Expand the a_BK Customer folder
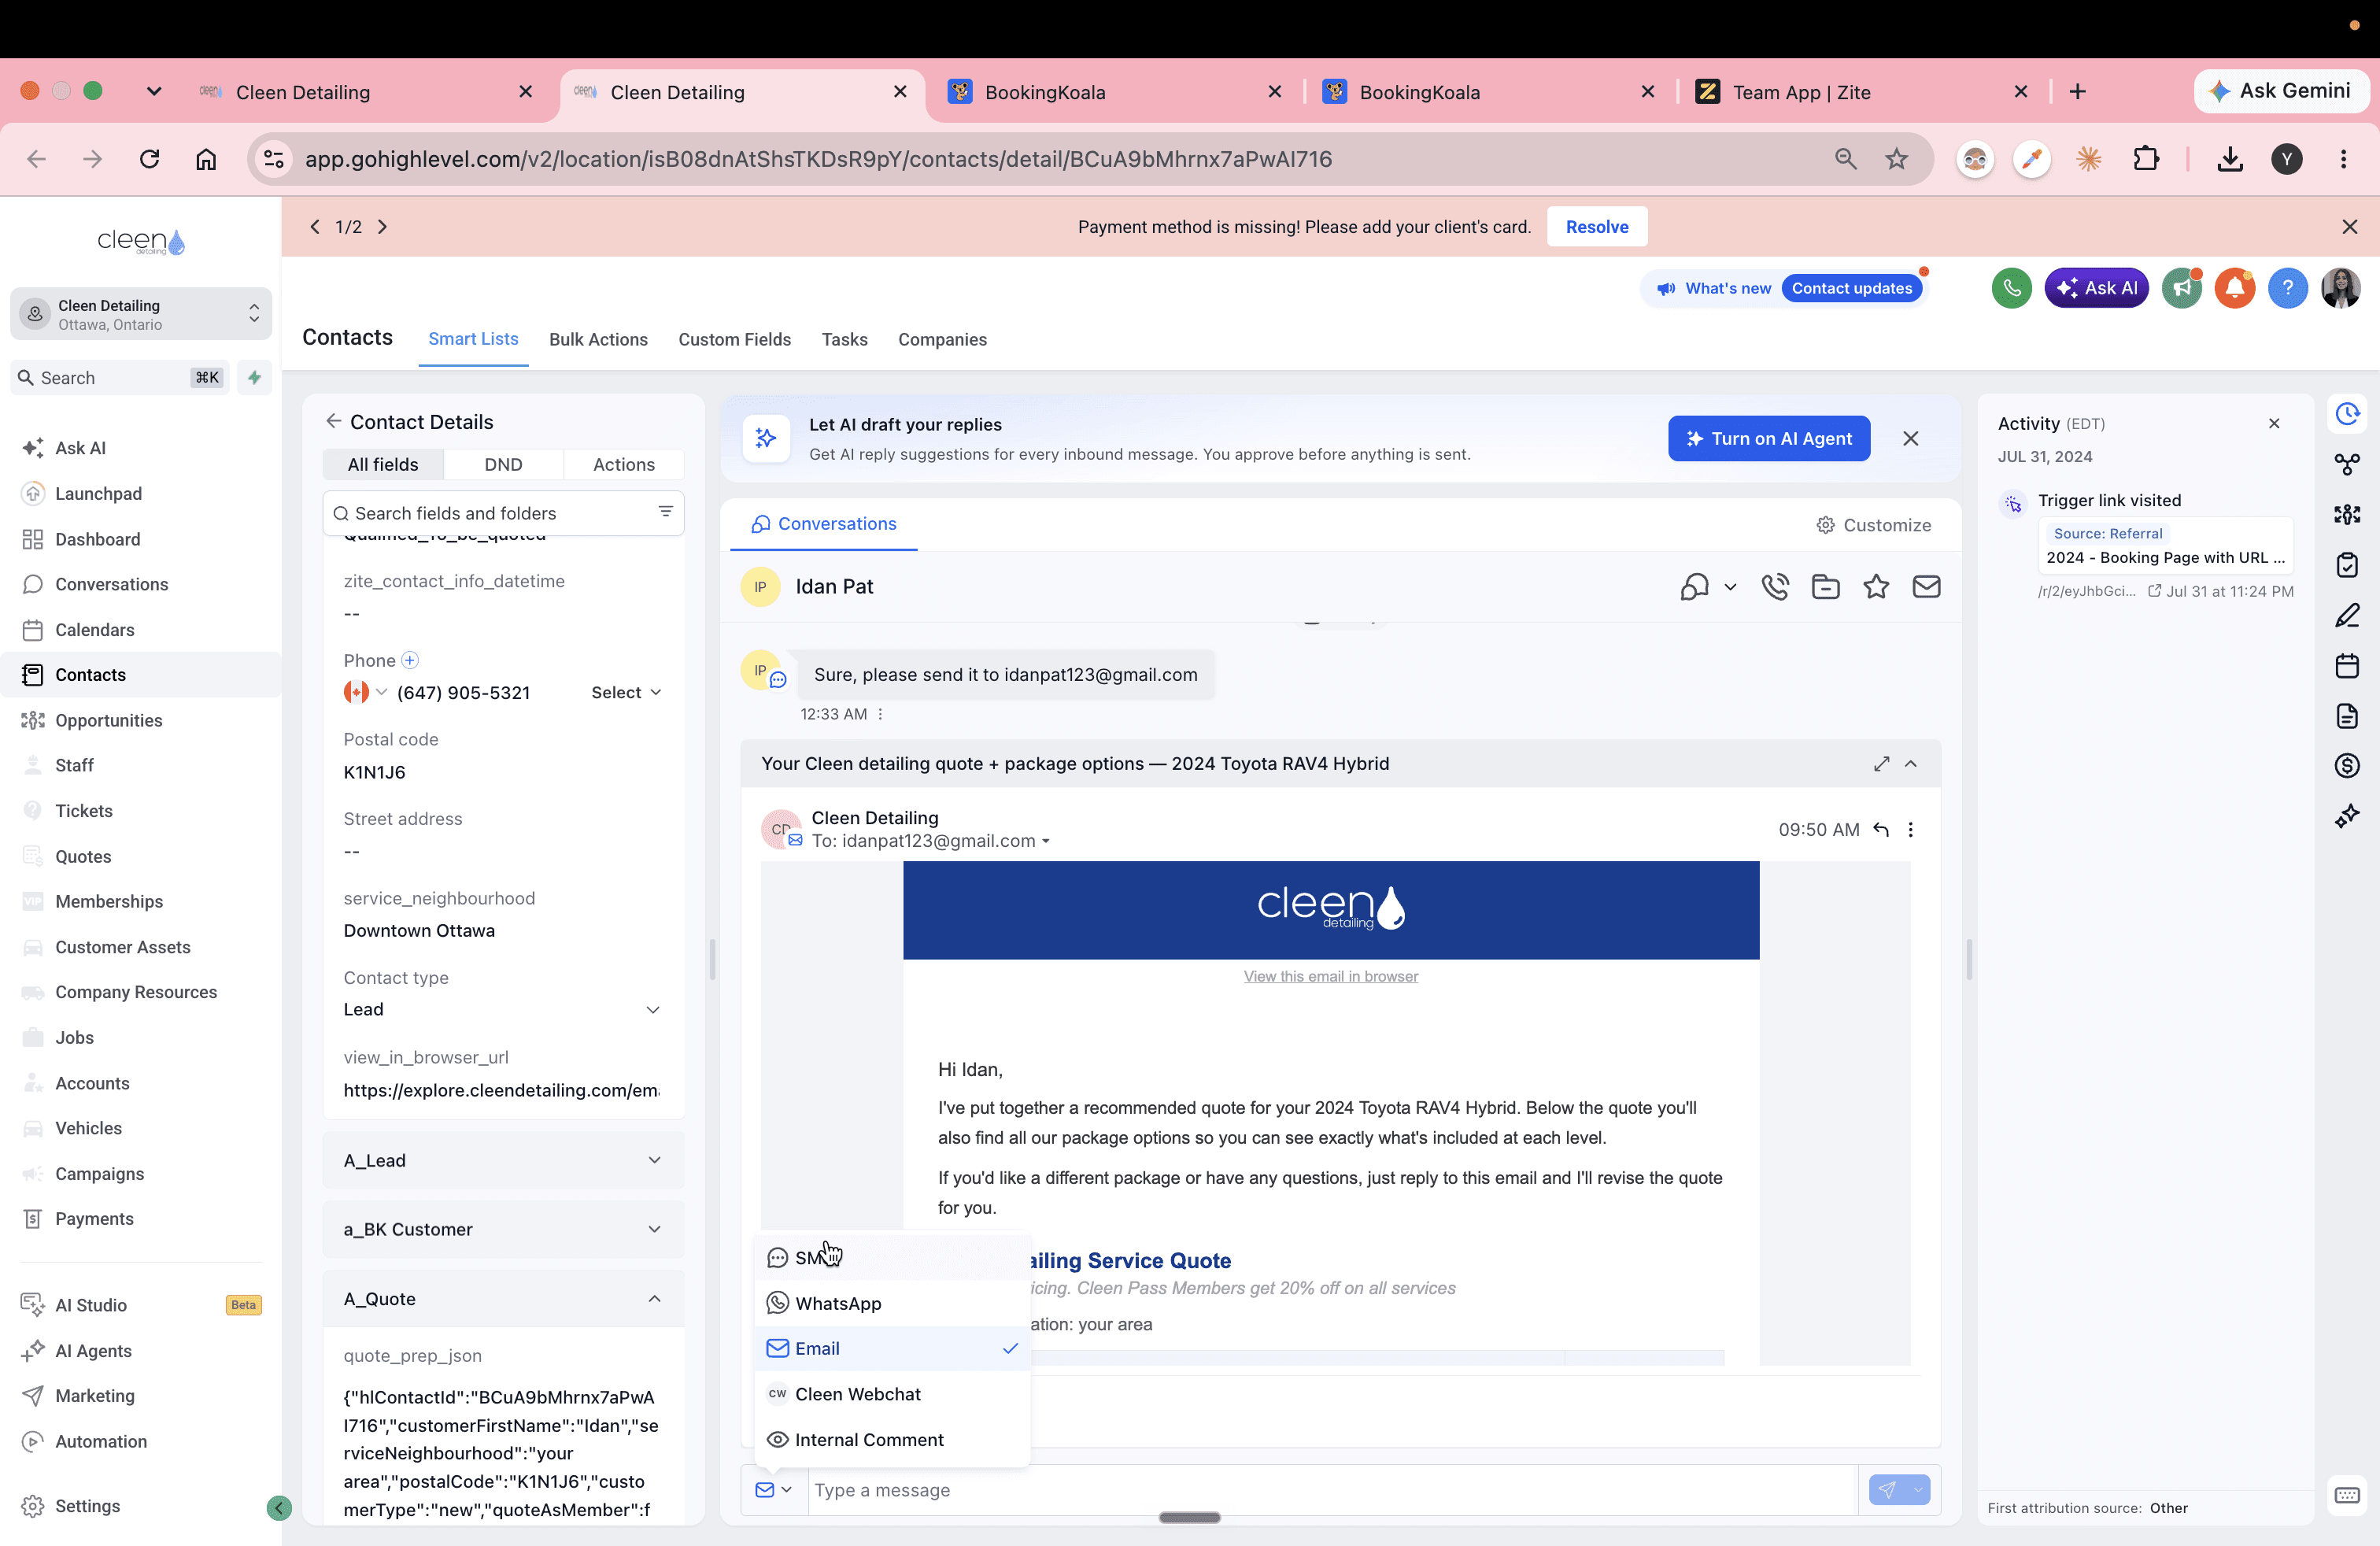2380x1546 pixels. 503,1229
